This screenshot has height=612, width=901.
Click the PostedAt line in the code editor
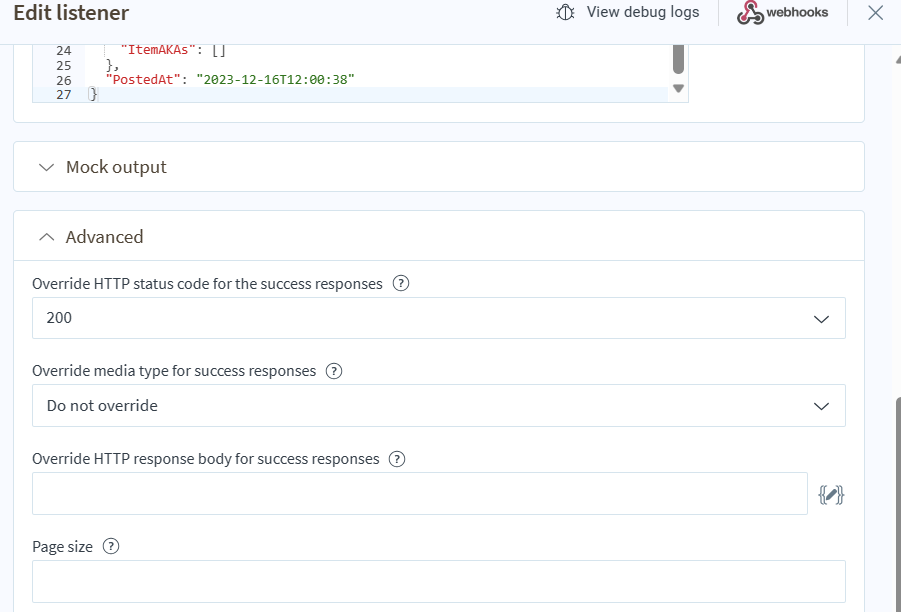230,79
